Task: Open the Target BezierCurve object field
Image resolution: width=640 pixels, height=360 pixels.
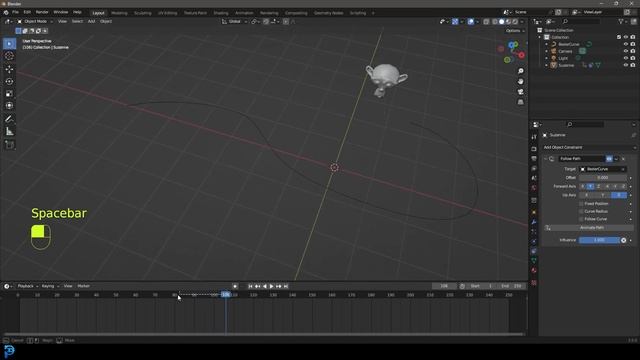Action: (603, 169)
